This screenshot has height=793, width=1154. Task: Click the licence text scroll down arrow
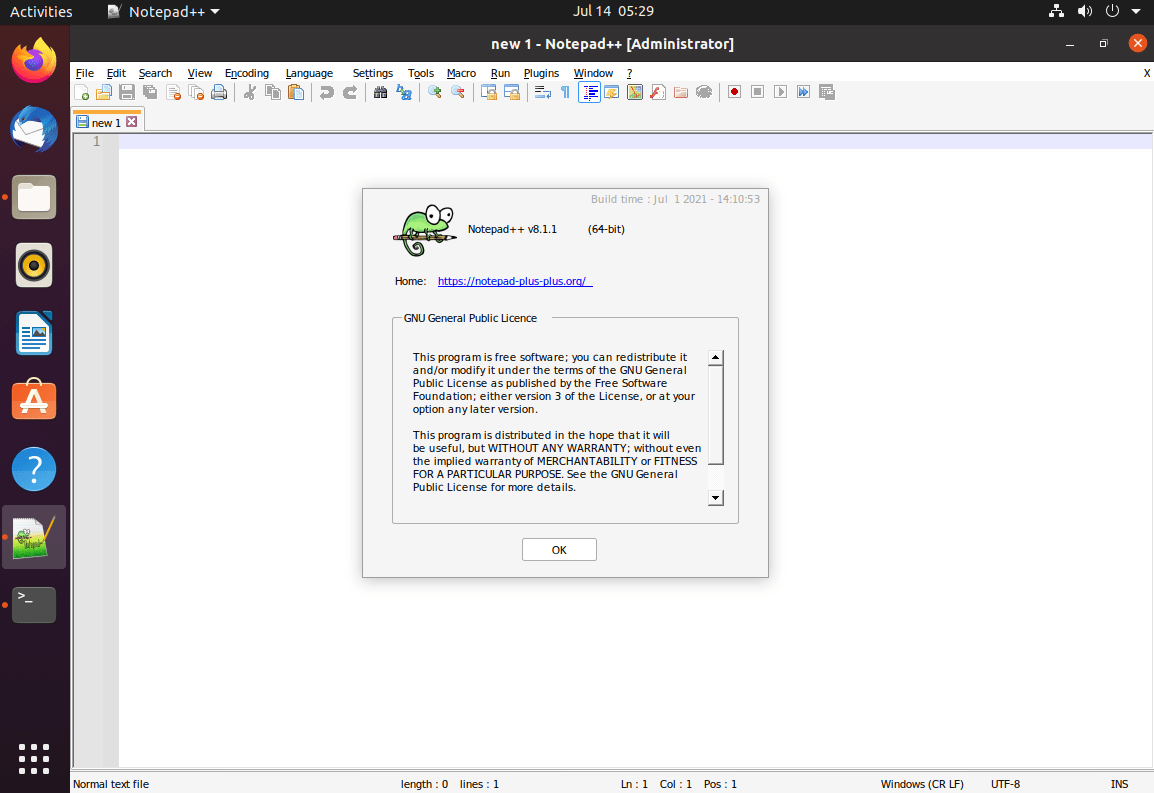(x=715, y=498)
